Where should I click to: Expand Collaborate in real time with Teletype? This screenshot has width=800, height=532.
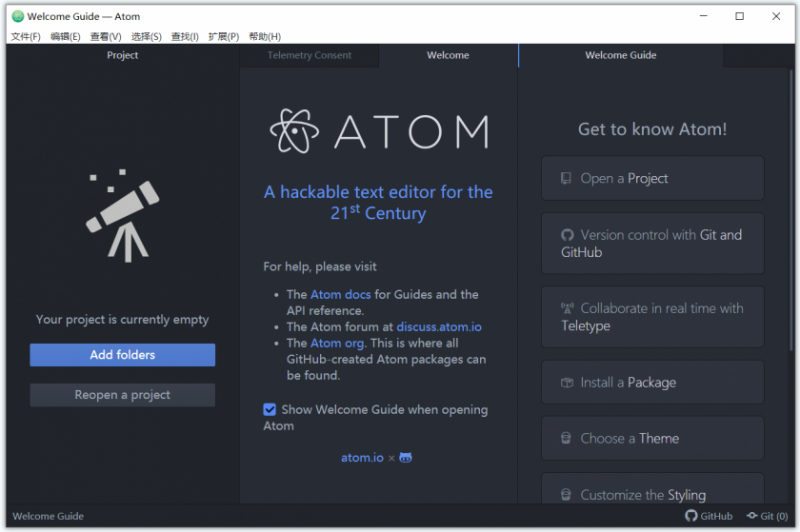pyautogui.click(x=653, y=317)
